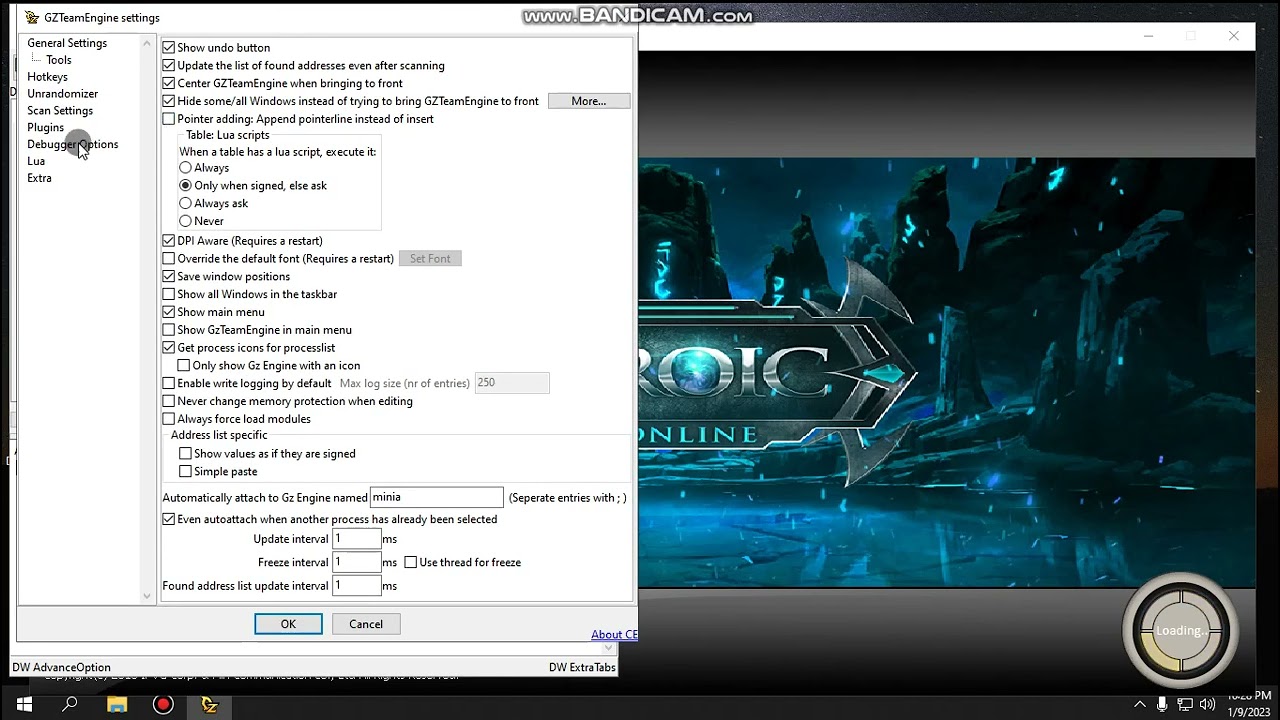
Task: Open Scan Settings page
Action: point(60,111)
